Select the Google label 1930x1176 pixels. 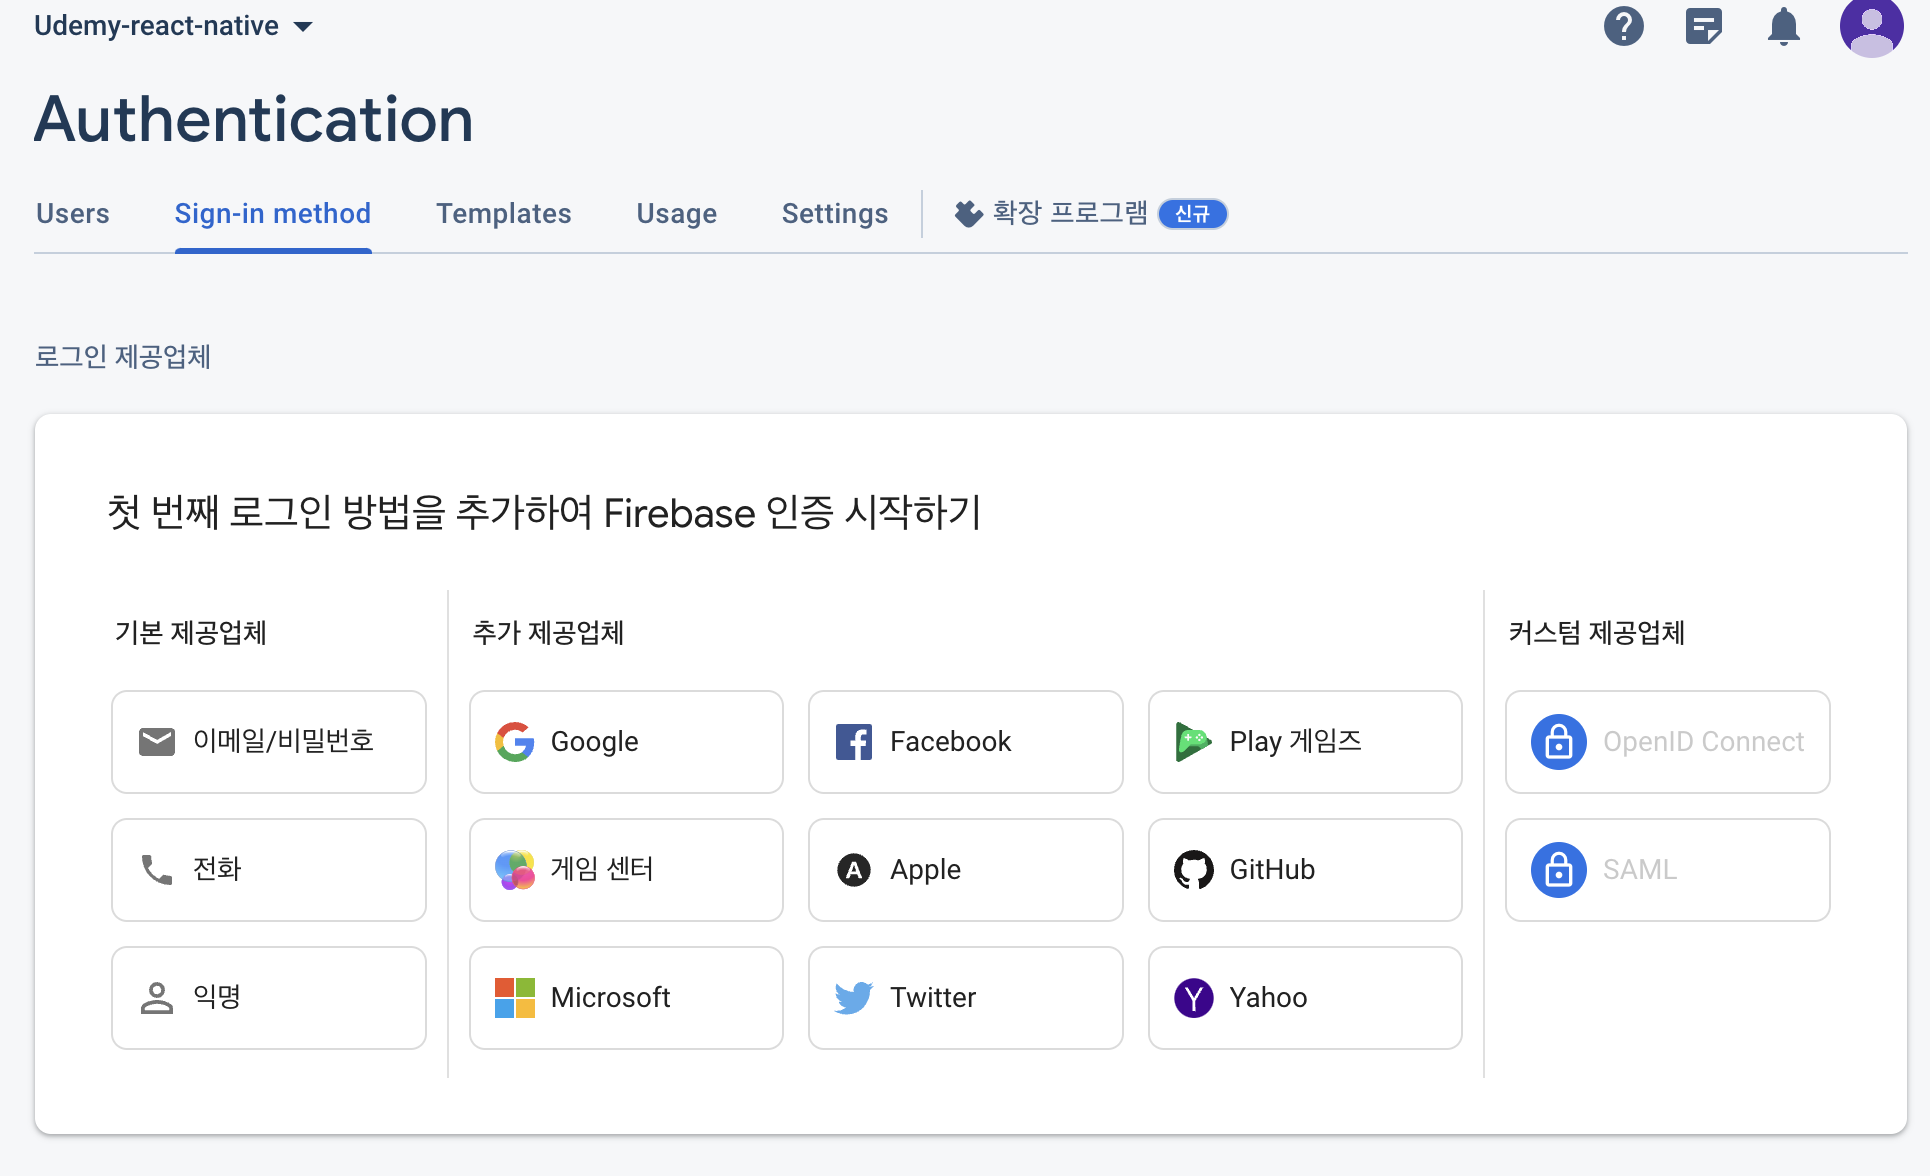595,742
